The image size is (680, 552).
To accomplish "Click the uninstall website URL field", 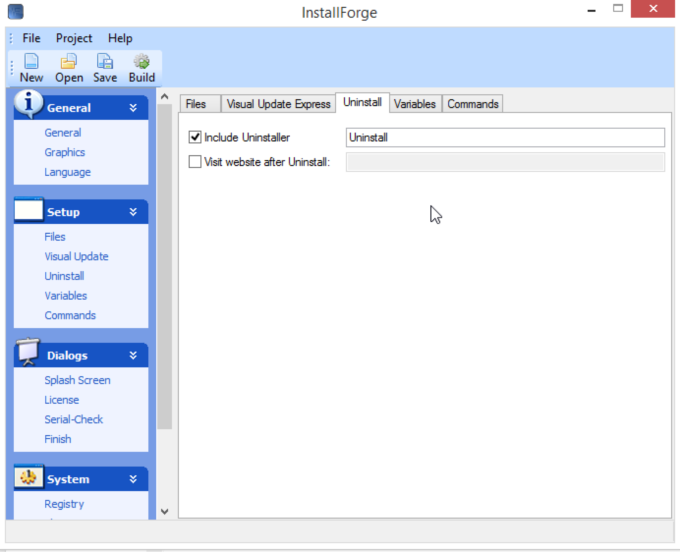I will pyautogui.click(x=505, y=162).
